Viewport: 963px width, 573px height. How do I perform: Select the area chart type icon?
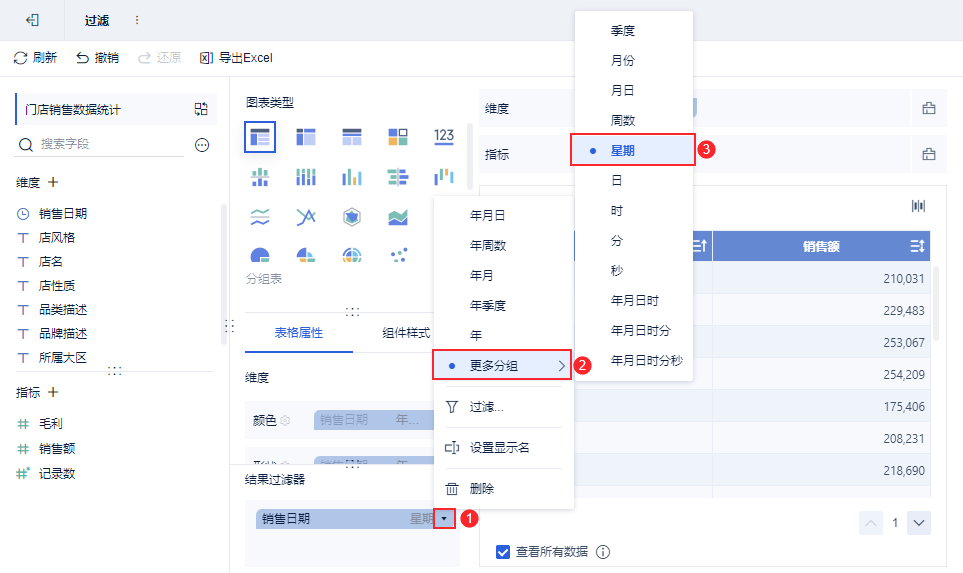click(398, 217)
